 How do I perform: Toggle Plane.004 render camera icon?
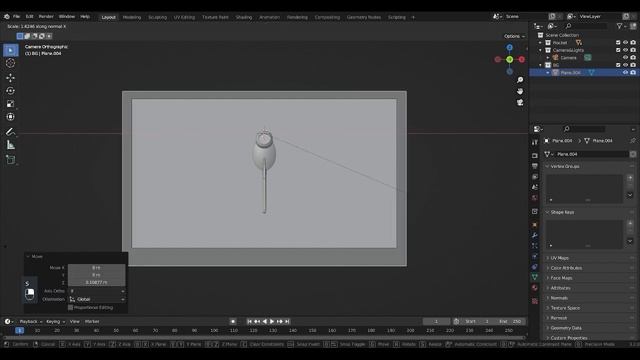(x=633, y=73)
